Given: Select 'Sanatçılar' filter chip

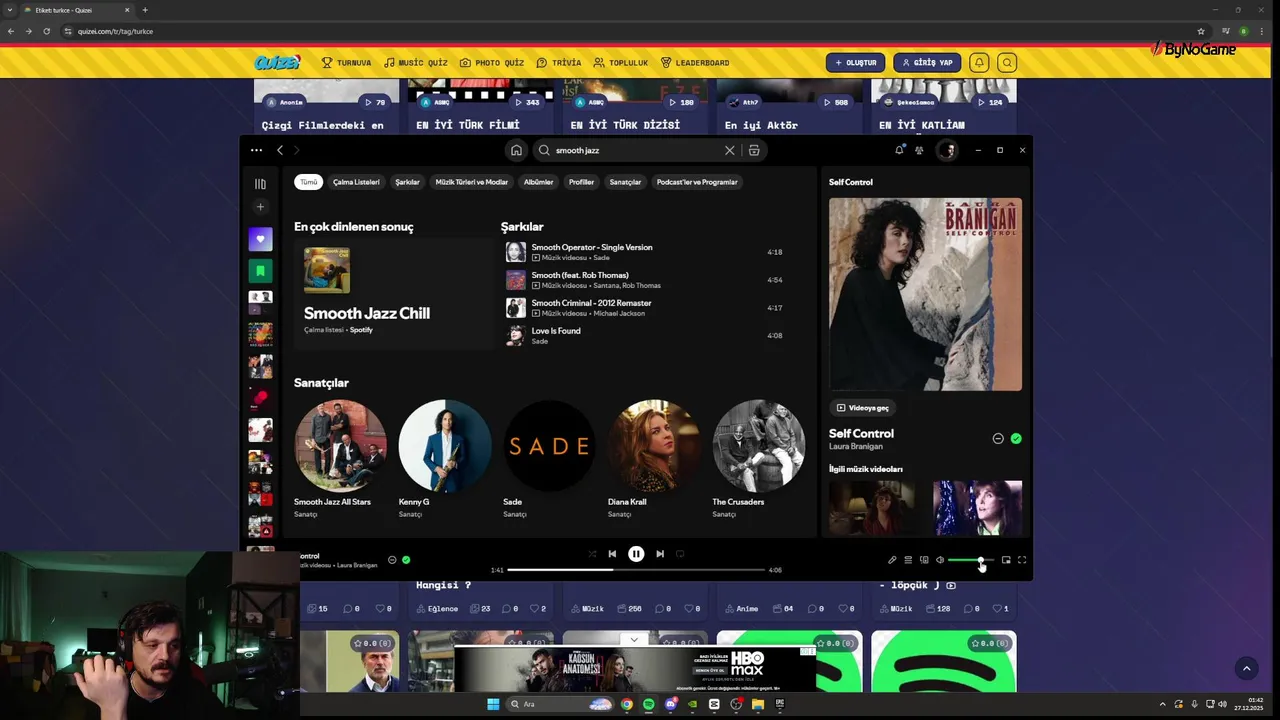Looking at the screenshot, I should (x=625, y=182).
